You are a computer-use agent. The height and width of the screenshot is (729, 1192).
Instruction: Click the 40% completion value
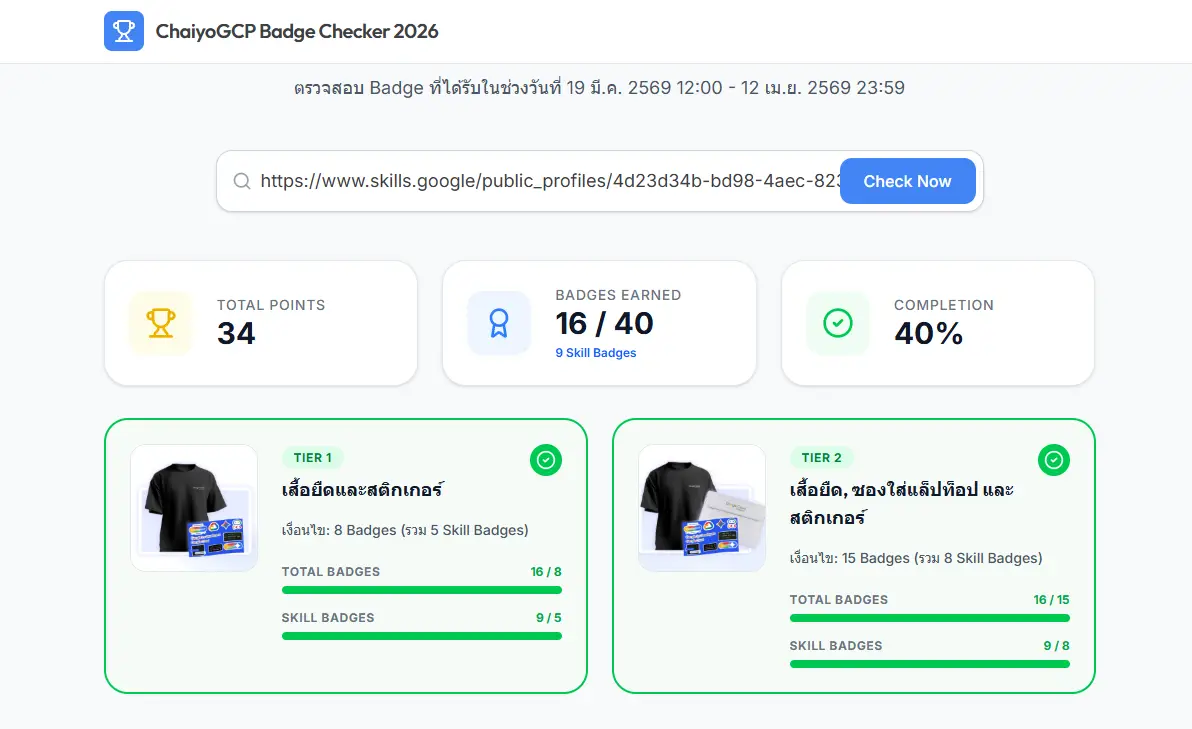point(928,333)
